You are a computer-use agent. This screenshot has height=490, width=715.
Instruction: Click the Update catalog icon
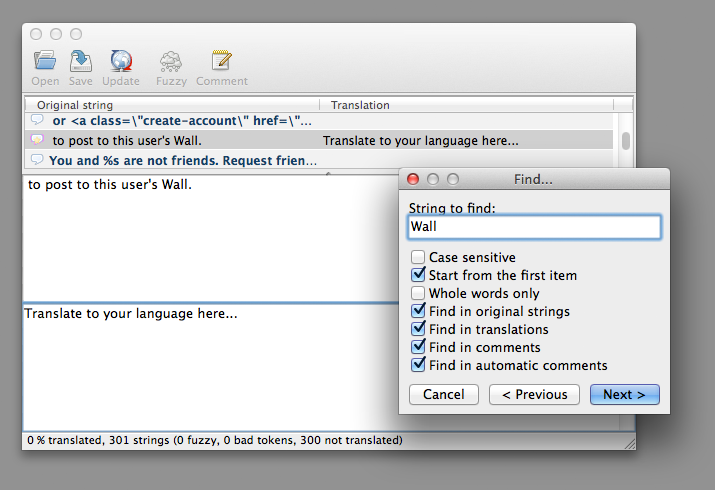point(121,62)
